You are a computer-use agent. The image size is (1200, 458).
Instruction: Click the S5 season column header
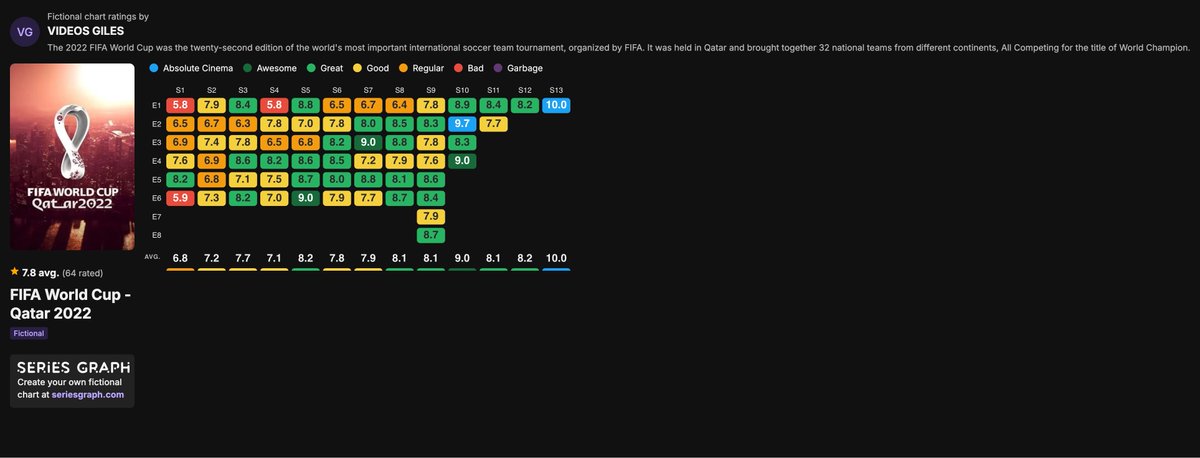point(306,90)
